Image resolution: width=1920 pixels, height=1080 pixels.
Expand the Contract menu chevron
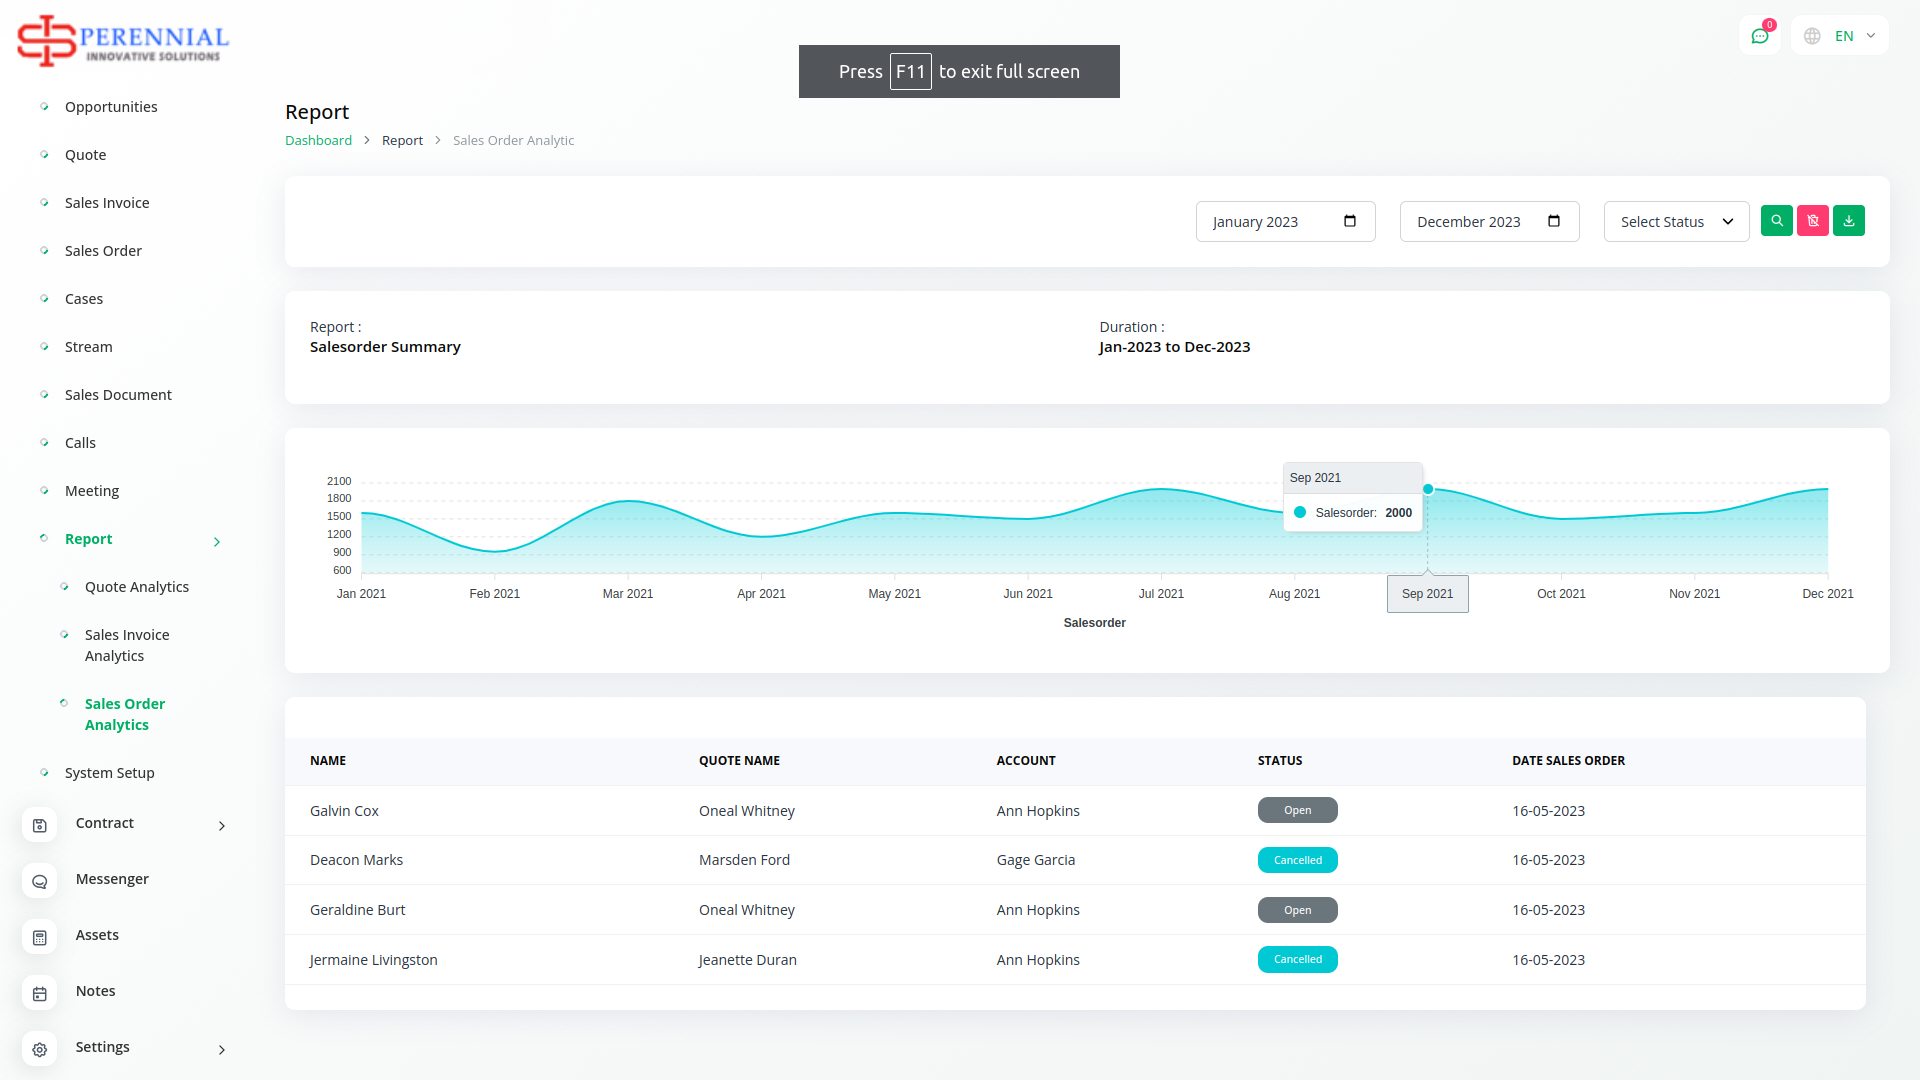pos(222,826)
